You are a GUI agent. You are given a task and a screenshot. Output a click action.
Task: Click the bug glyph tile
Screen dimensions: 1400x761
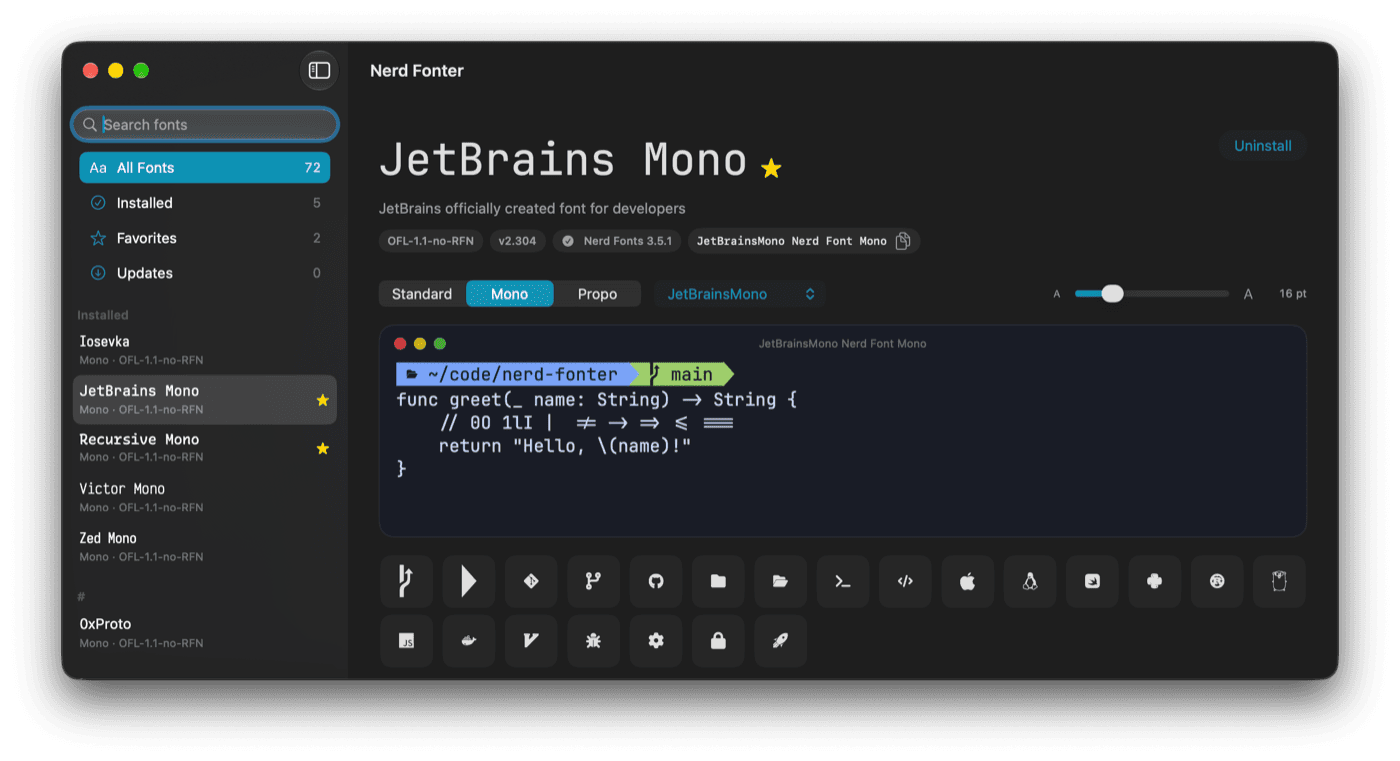pos(594,641)
